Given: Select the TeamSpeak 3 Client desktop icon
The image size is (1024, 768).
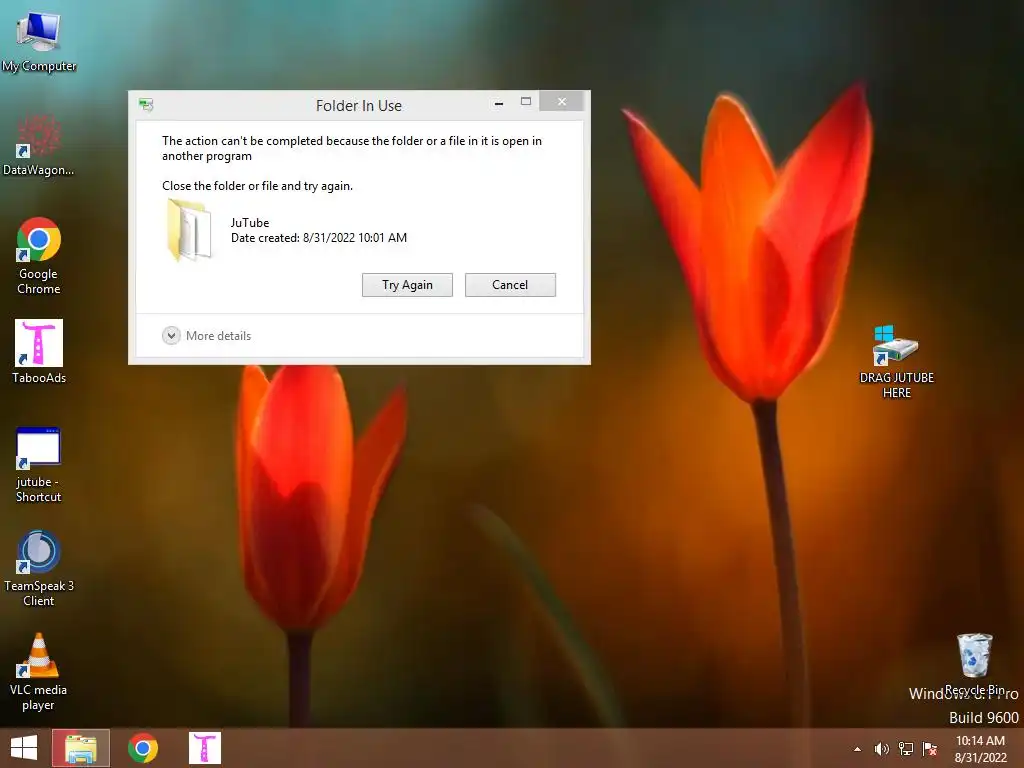Looking at the screenshot, I should point(39,568).
